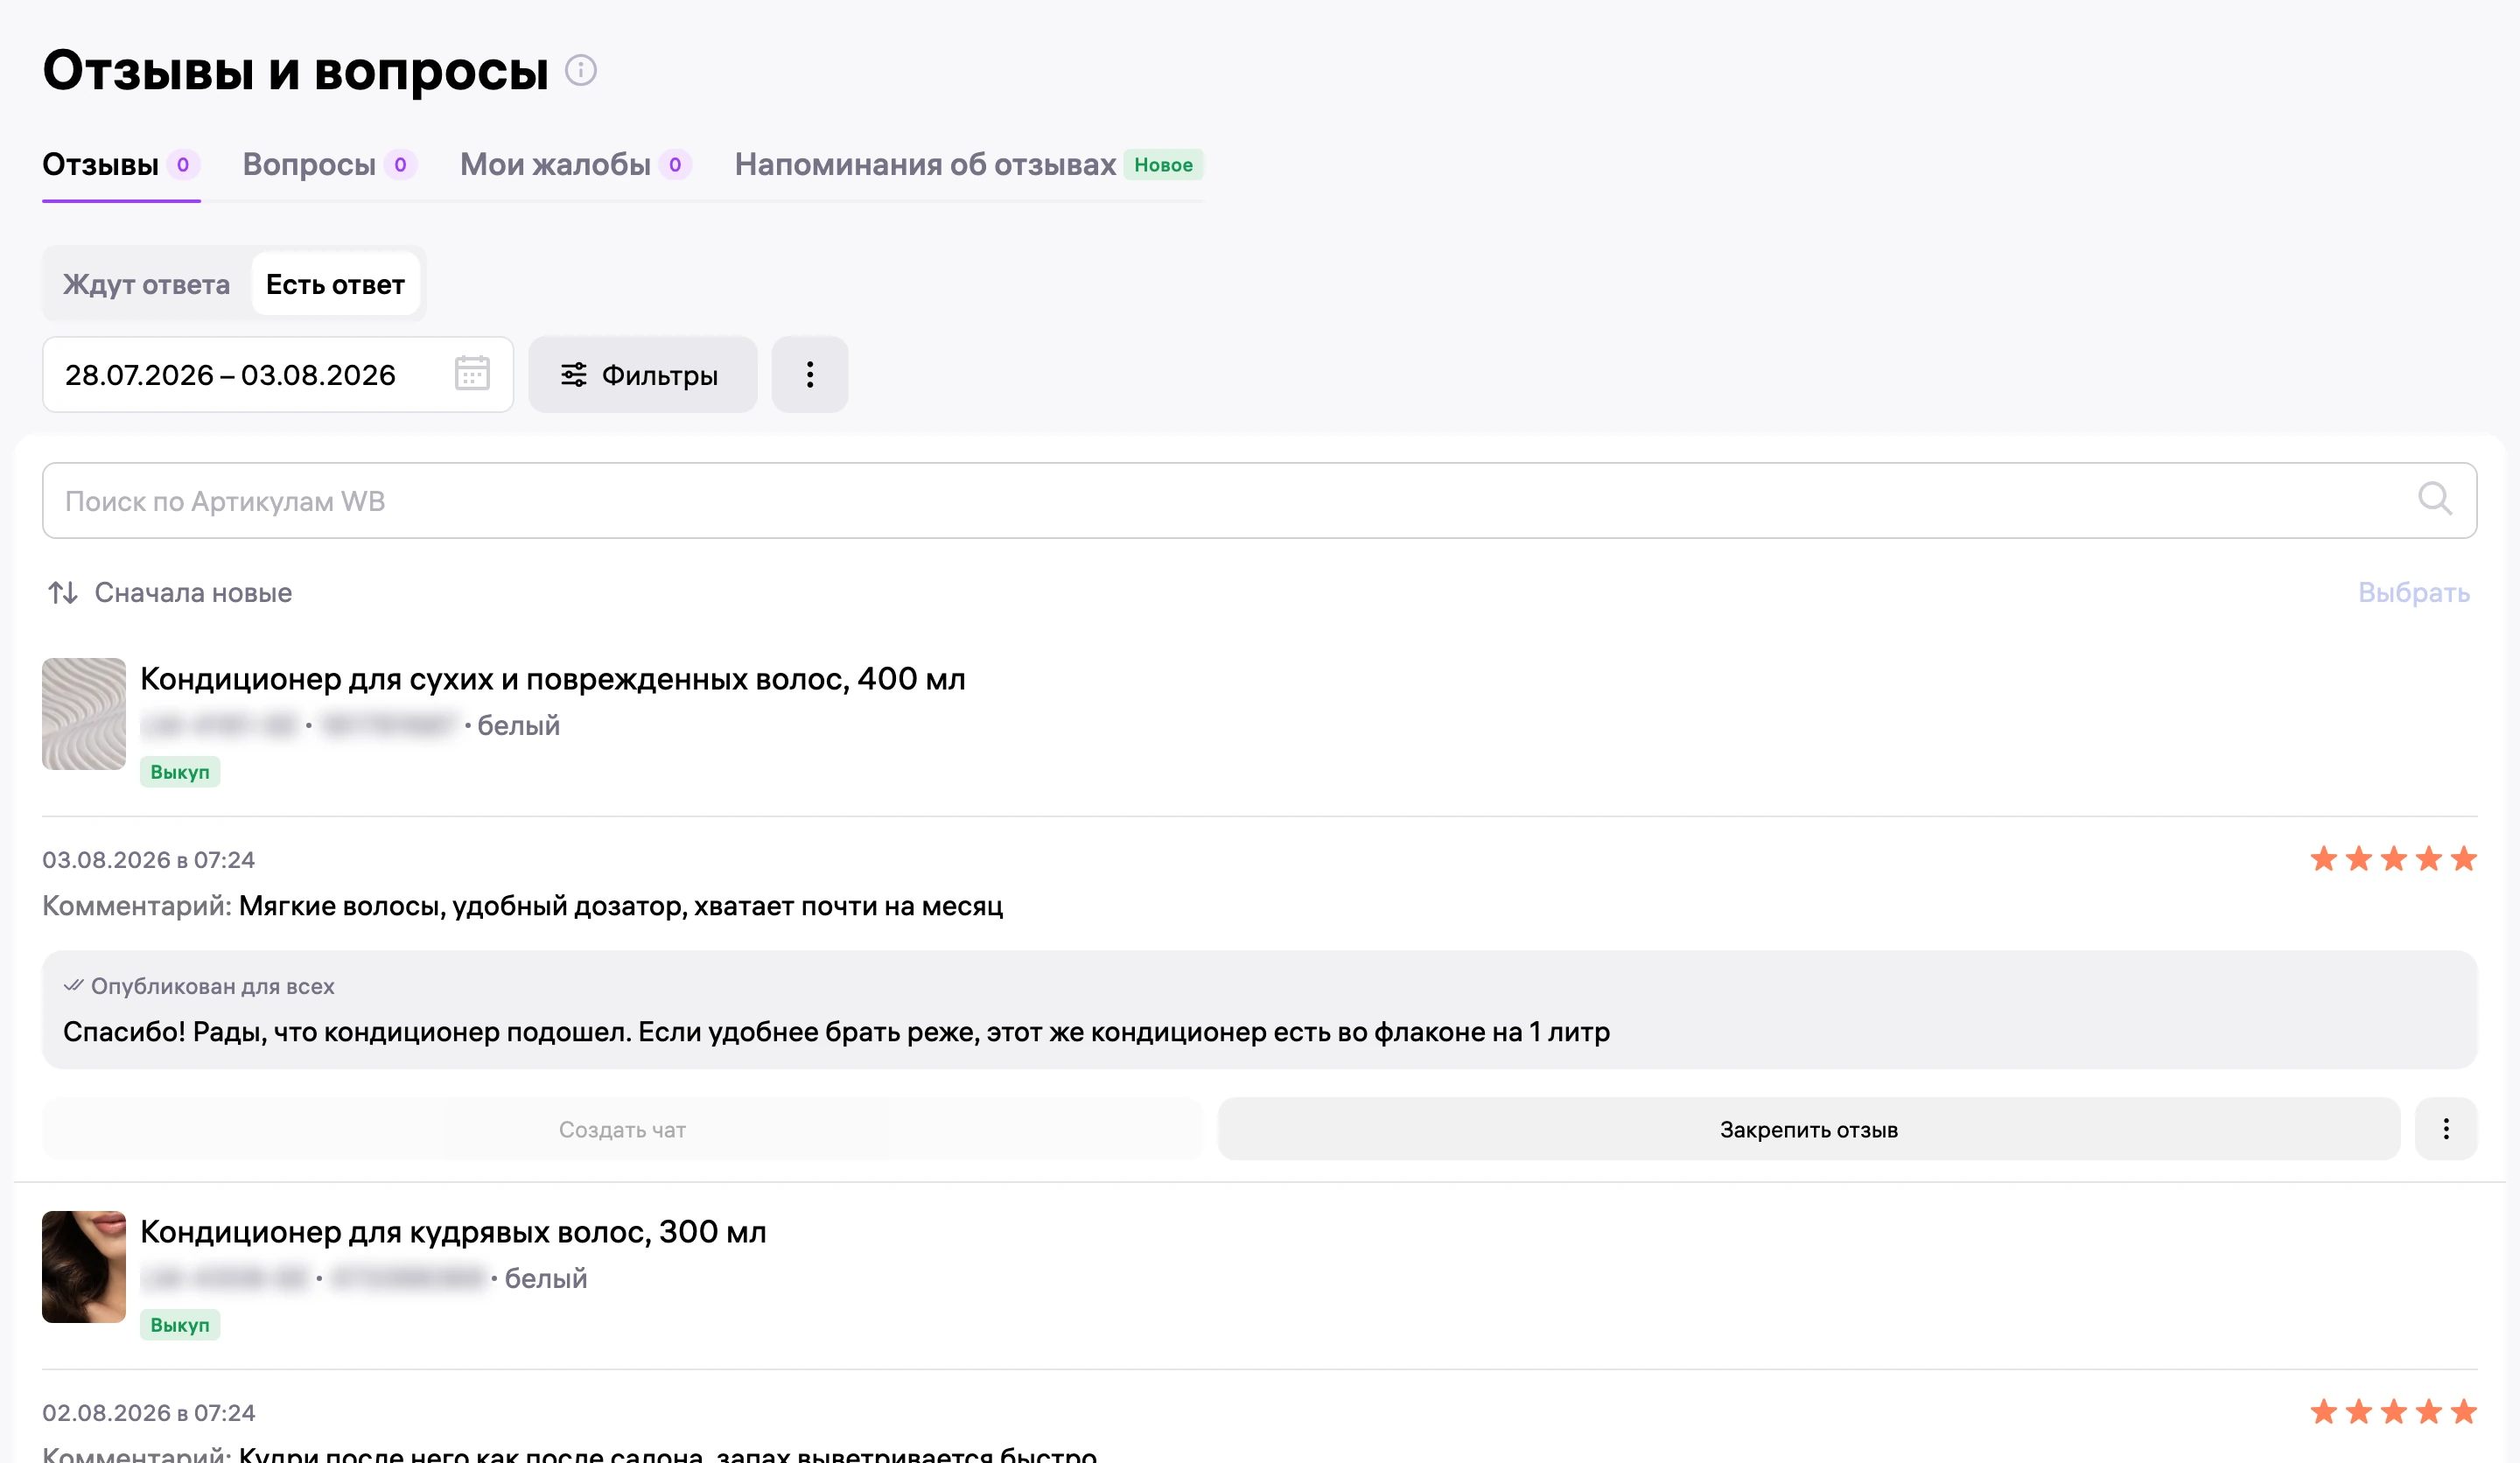Click the search magnifier icon
Screen dimensions: 2520x1463
click(x=2435, y=499)
